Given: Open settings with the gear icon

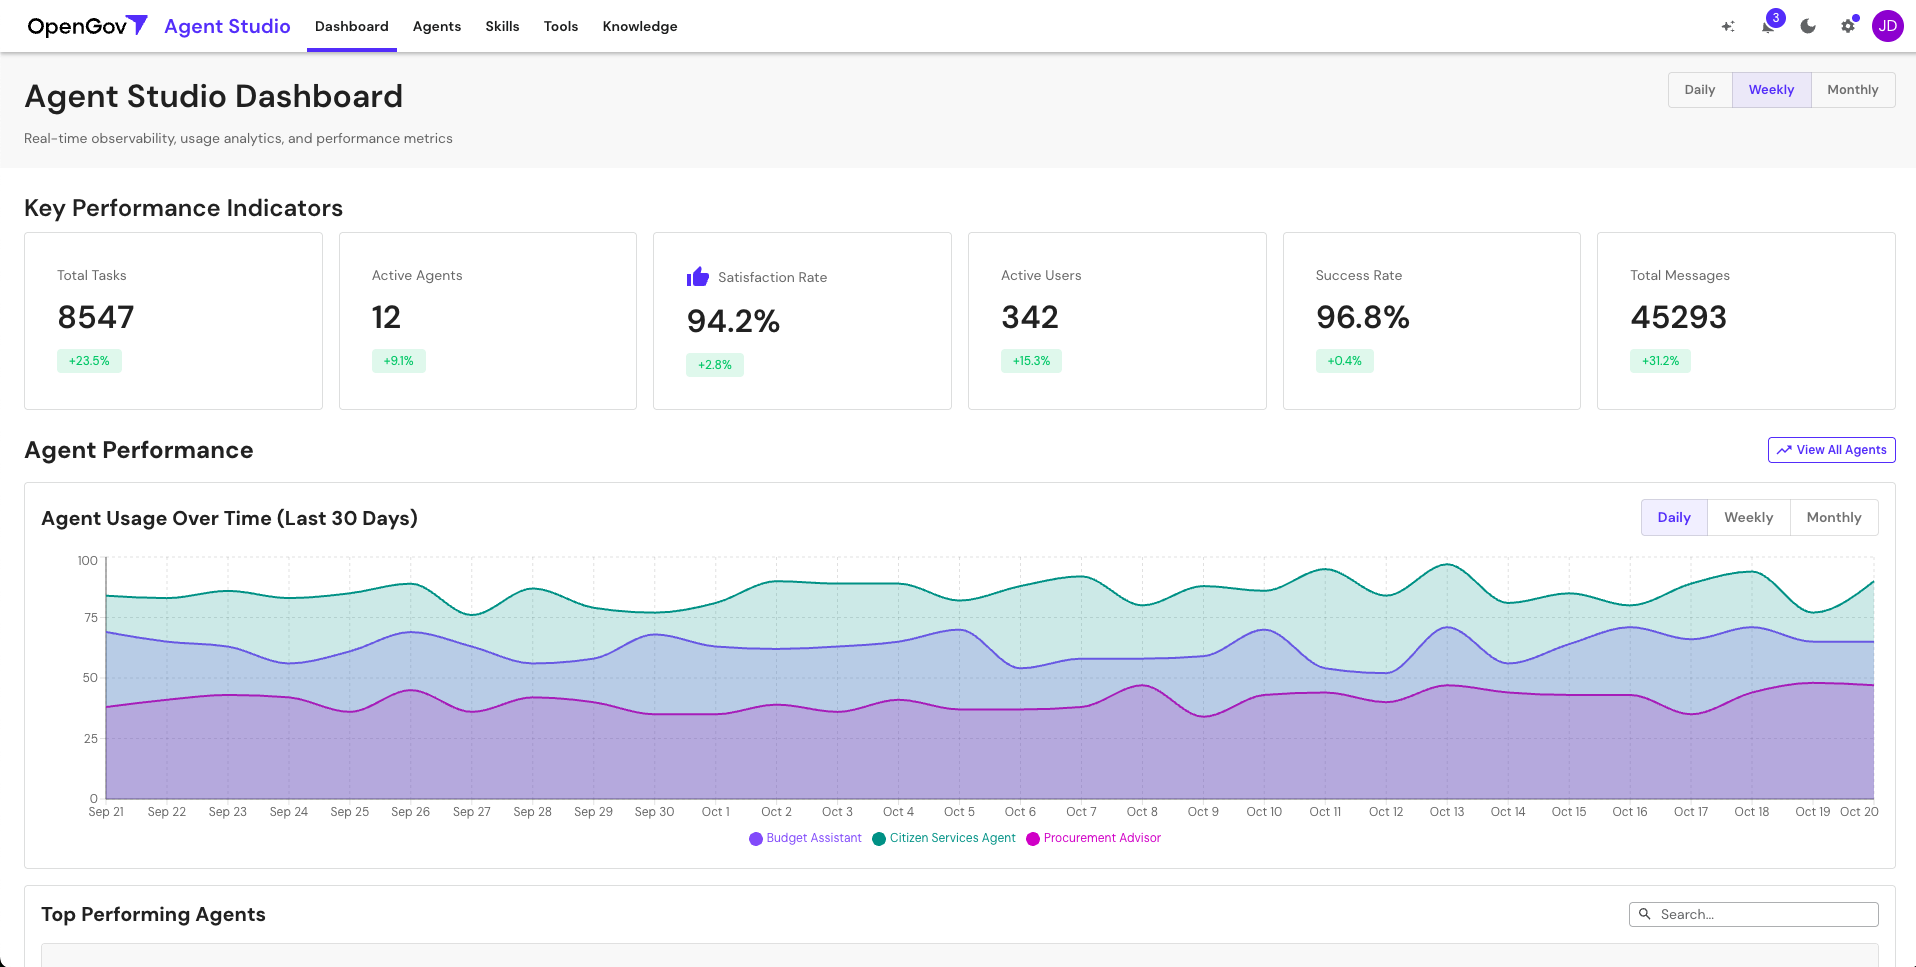Looking at the screenshot, I should point(1848,26).
